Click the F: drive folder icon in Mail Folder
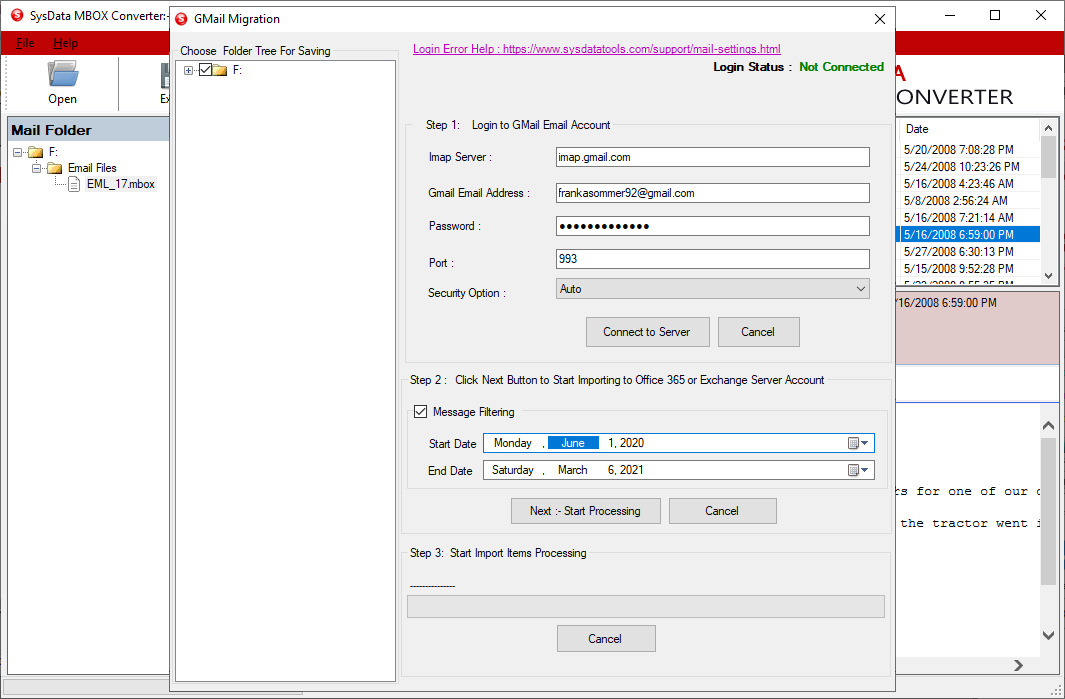The image size is (1065, 699). (x=36, y=152)
